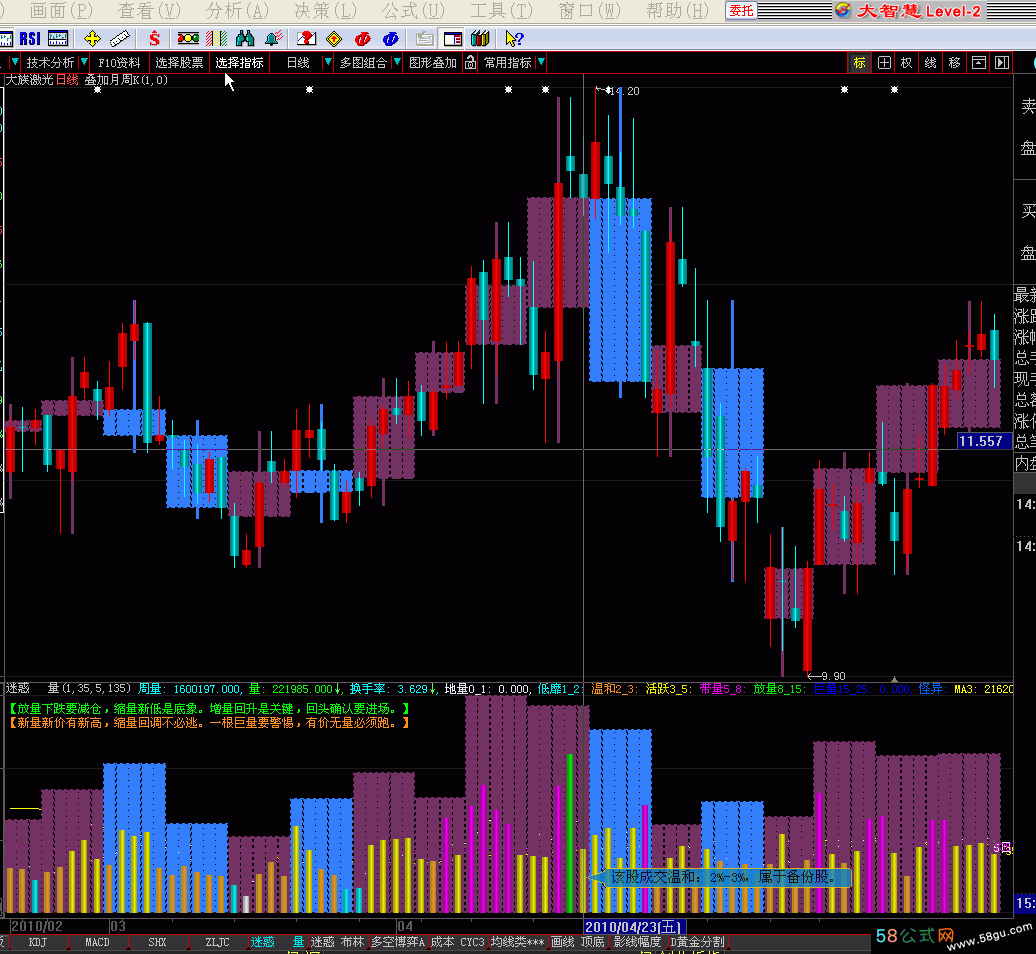The width and height of the screenshot is (1036, 954).
Task: Click the traffic light signal icon
Action: pyautogui.click(x=188, y=39)
